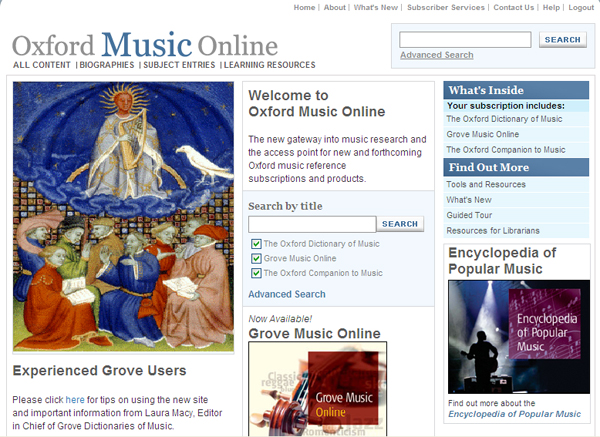Click the header SEARCH button

coord(562,40)
